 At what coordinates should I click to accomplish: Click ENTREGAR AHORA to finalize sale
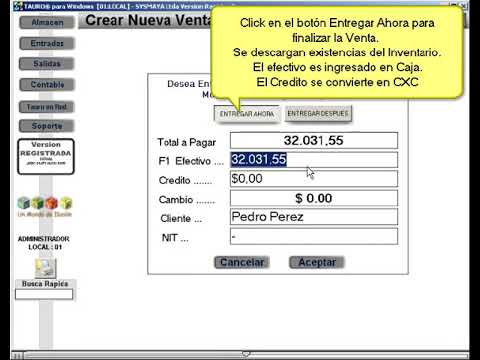point(247,114)
